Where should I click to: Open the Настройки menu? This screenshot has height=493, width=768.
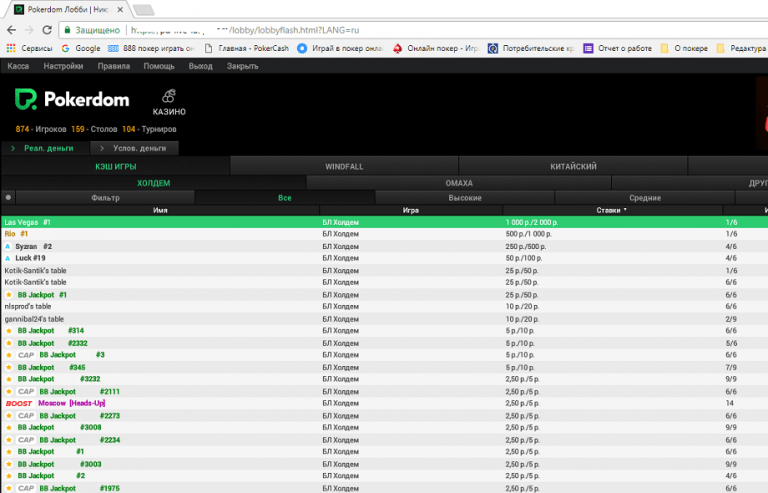click(x=63, y=66)
